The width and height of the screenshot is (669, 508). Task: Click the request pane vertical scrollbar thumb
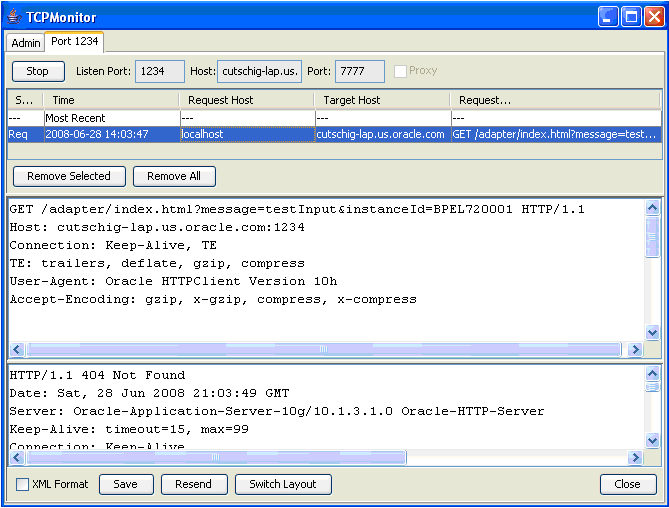tap(652, 237)
